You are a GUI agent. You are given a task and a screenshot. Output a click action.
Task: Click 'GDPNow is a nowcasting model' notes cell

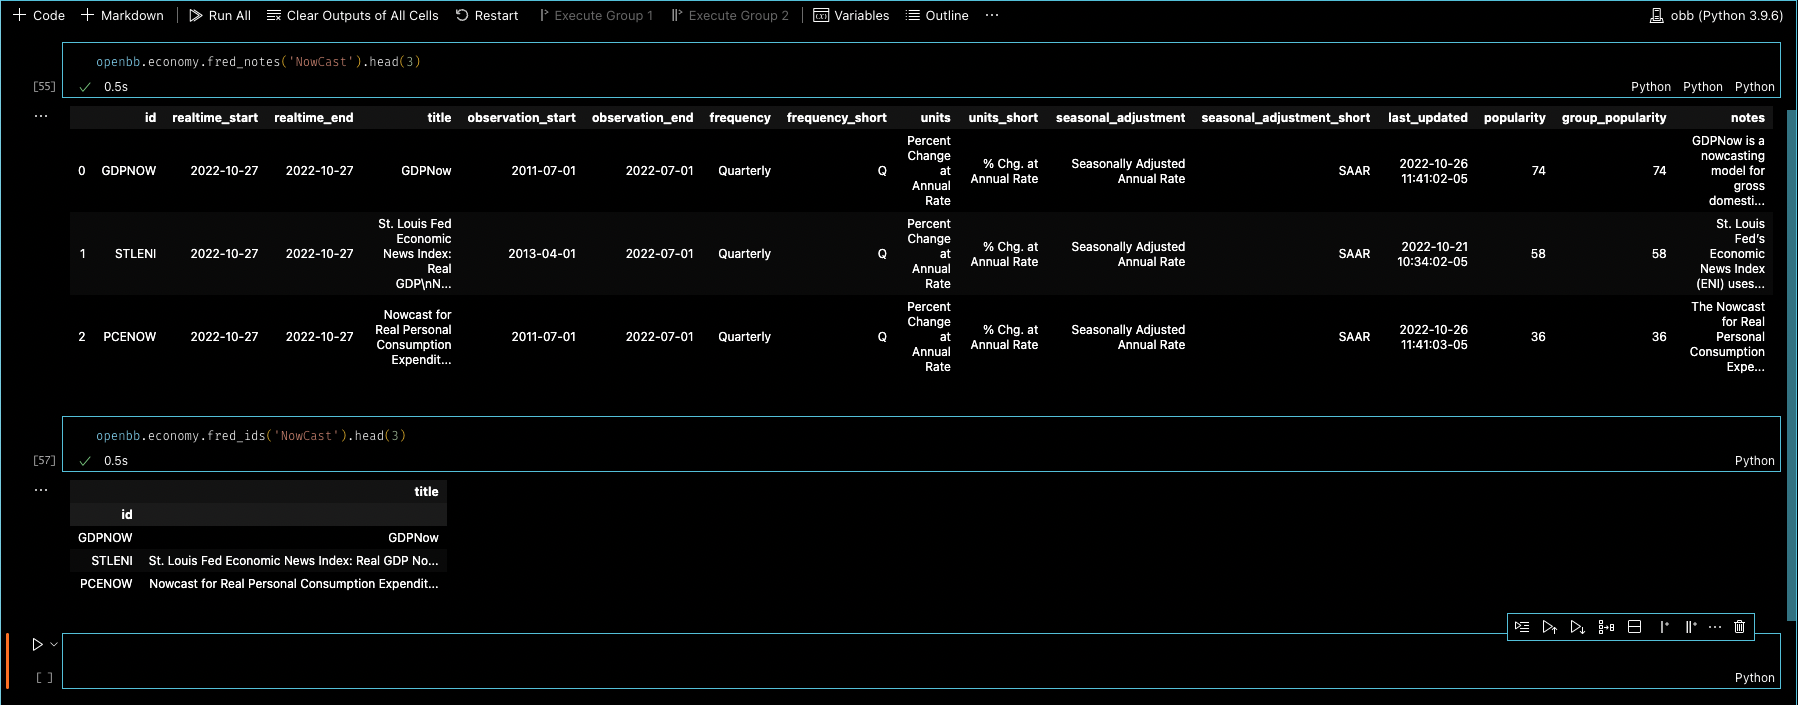[x=1727, y=171]
